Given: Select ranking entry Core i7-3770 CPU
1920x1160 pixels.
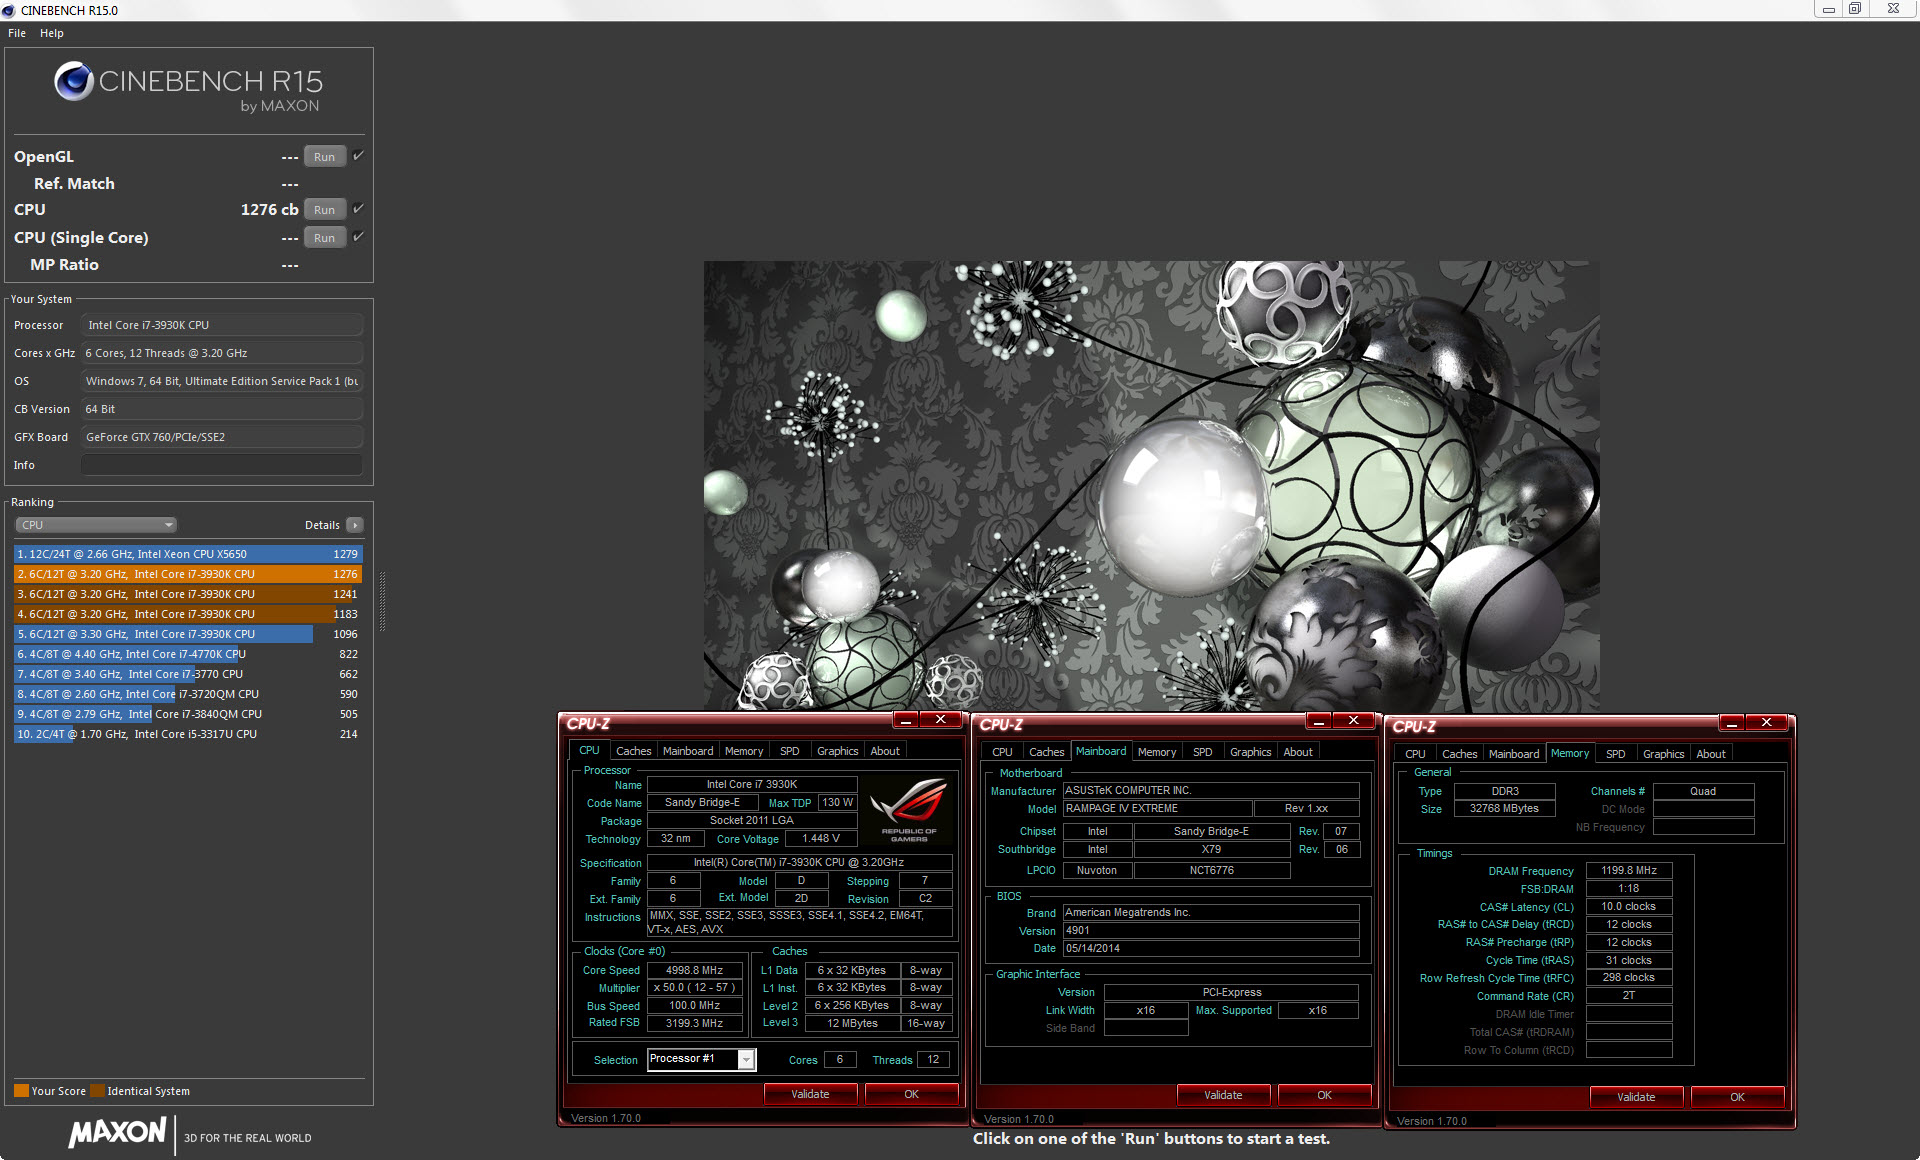Looking at the screenshot, I should (x=188, y=674).
